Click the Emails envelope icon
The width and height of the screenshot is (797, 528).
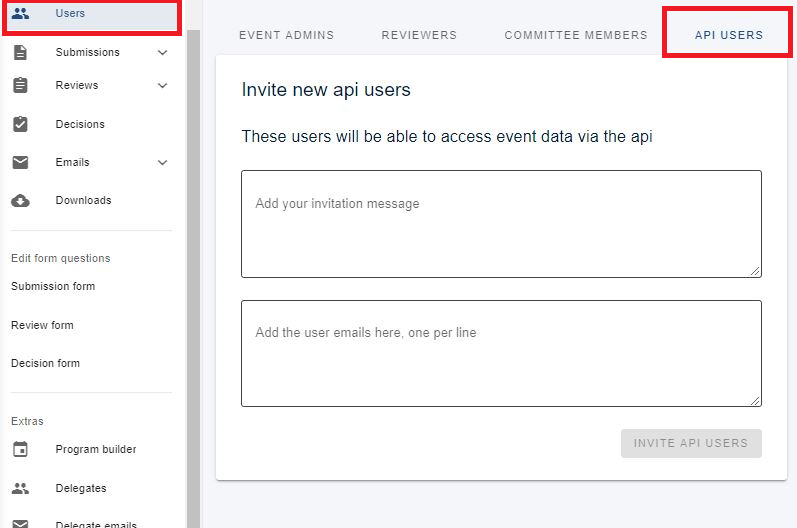(20, 162)
